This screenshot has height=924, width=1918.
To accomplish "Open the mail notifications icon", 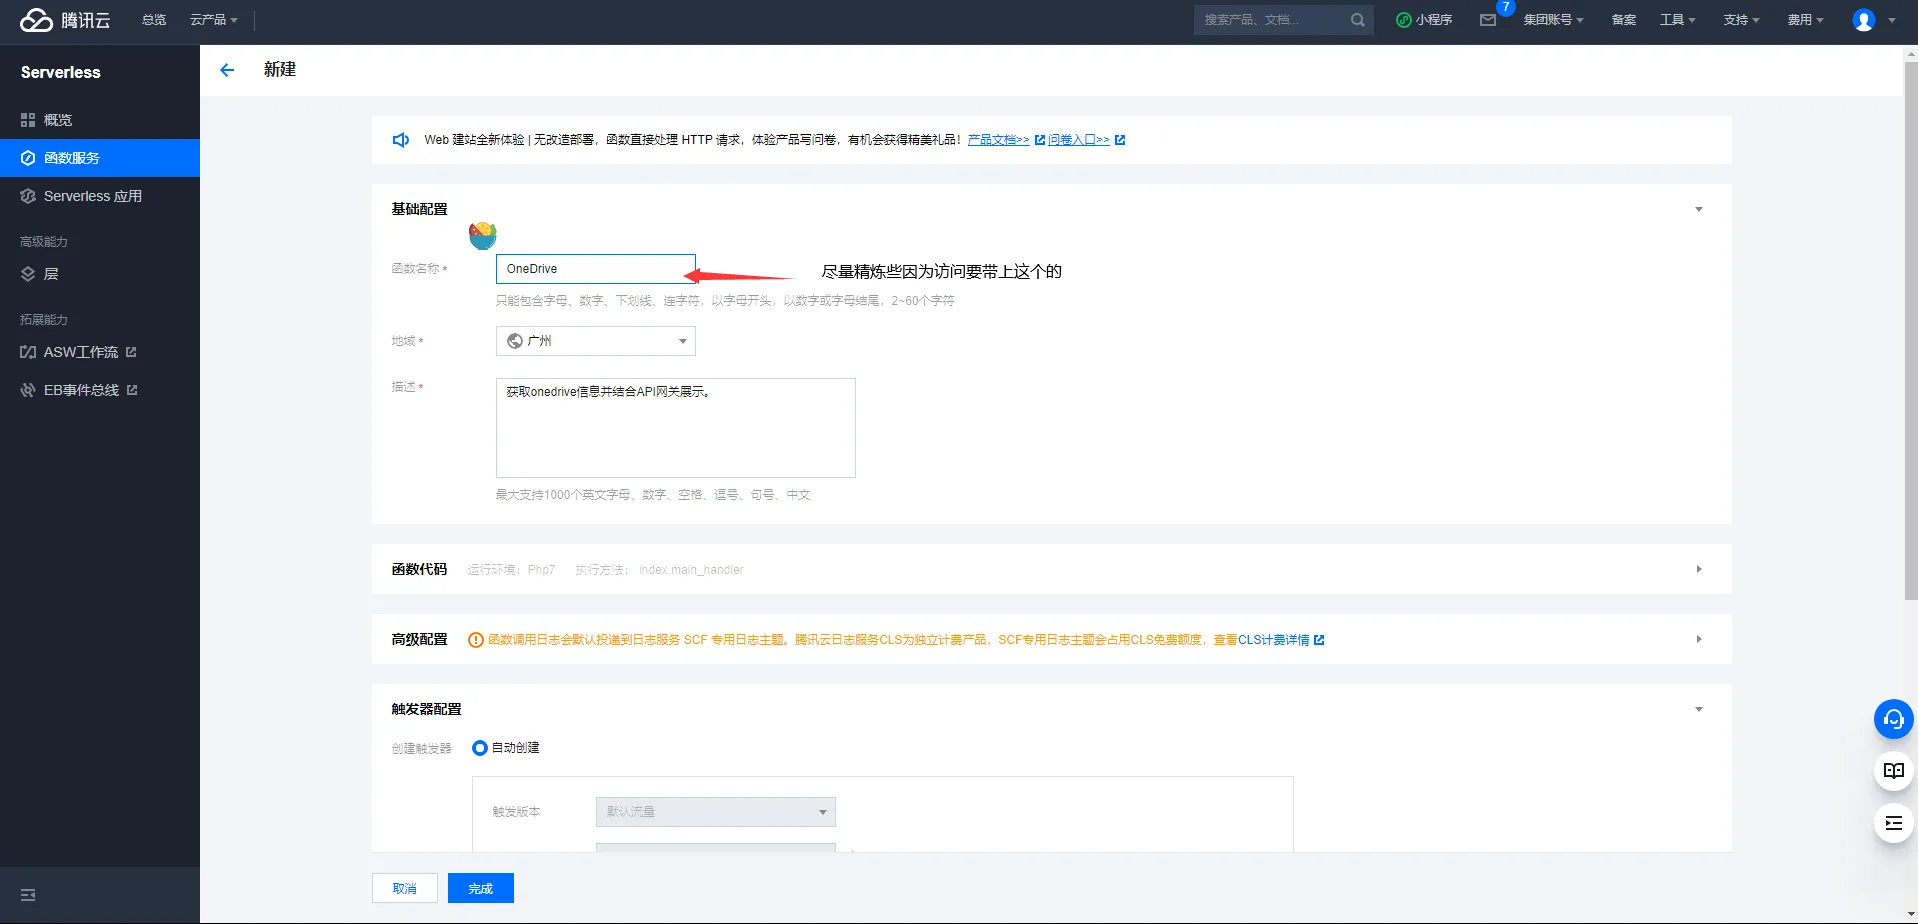I will click(x=1488, y=20).
